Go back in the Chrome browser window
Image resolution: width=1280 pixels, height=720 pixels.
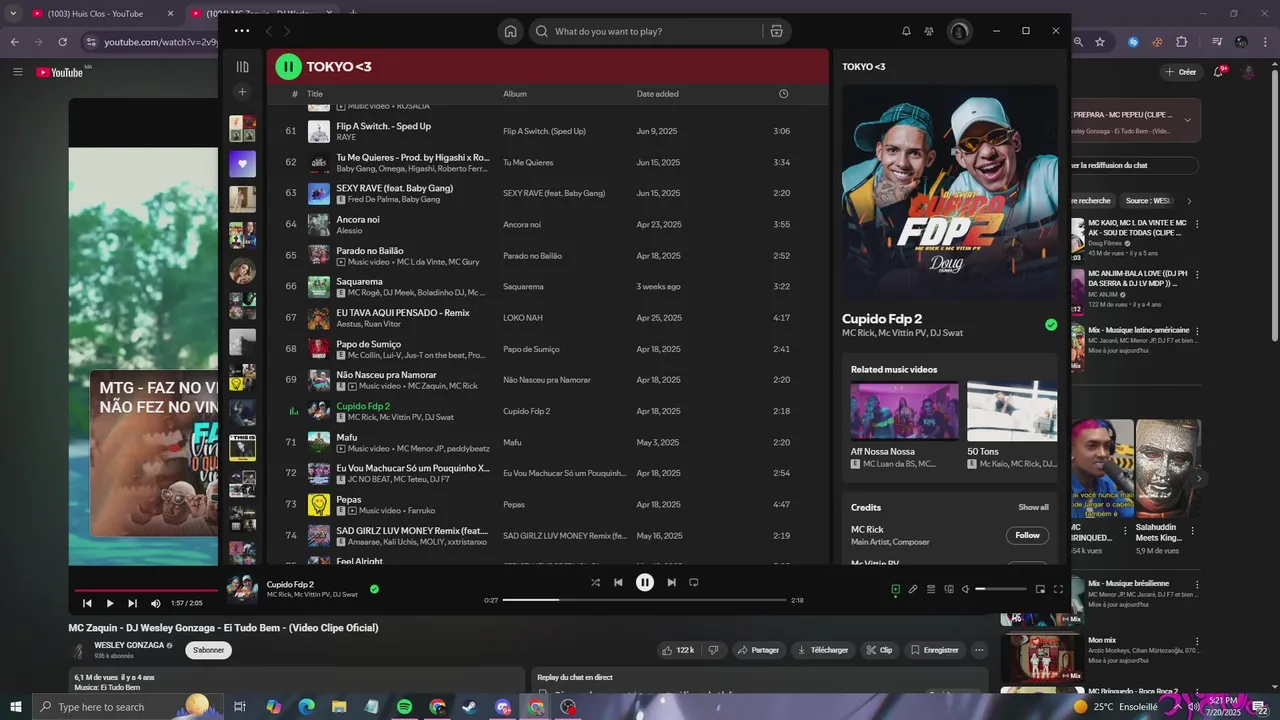(x=15, y=42)
